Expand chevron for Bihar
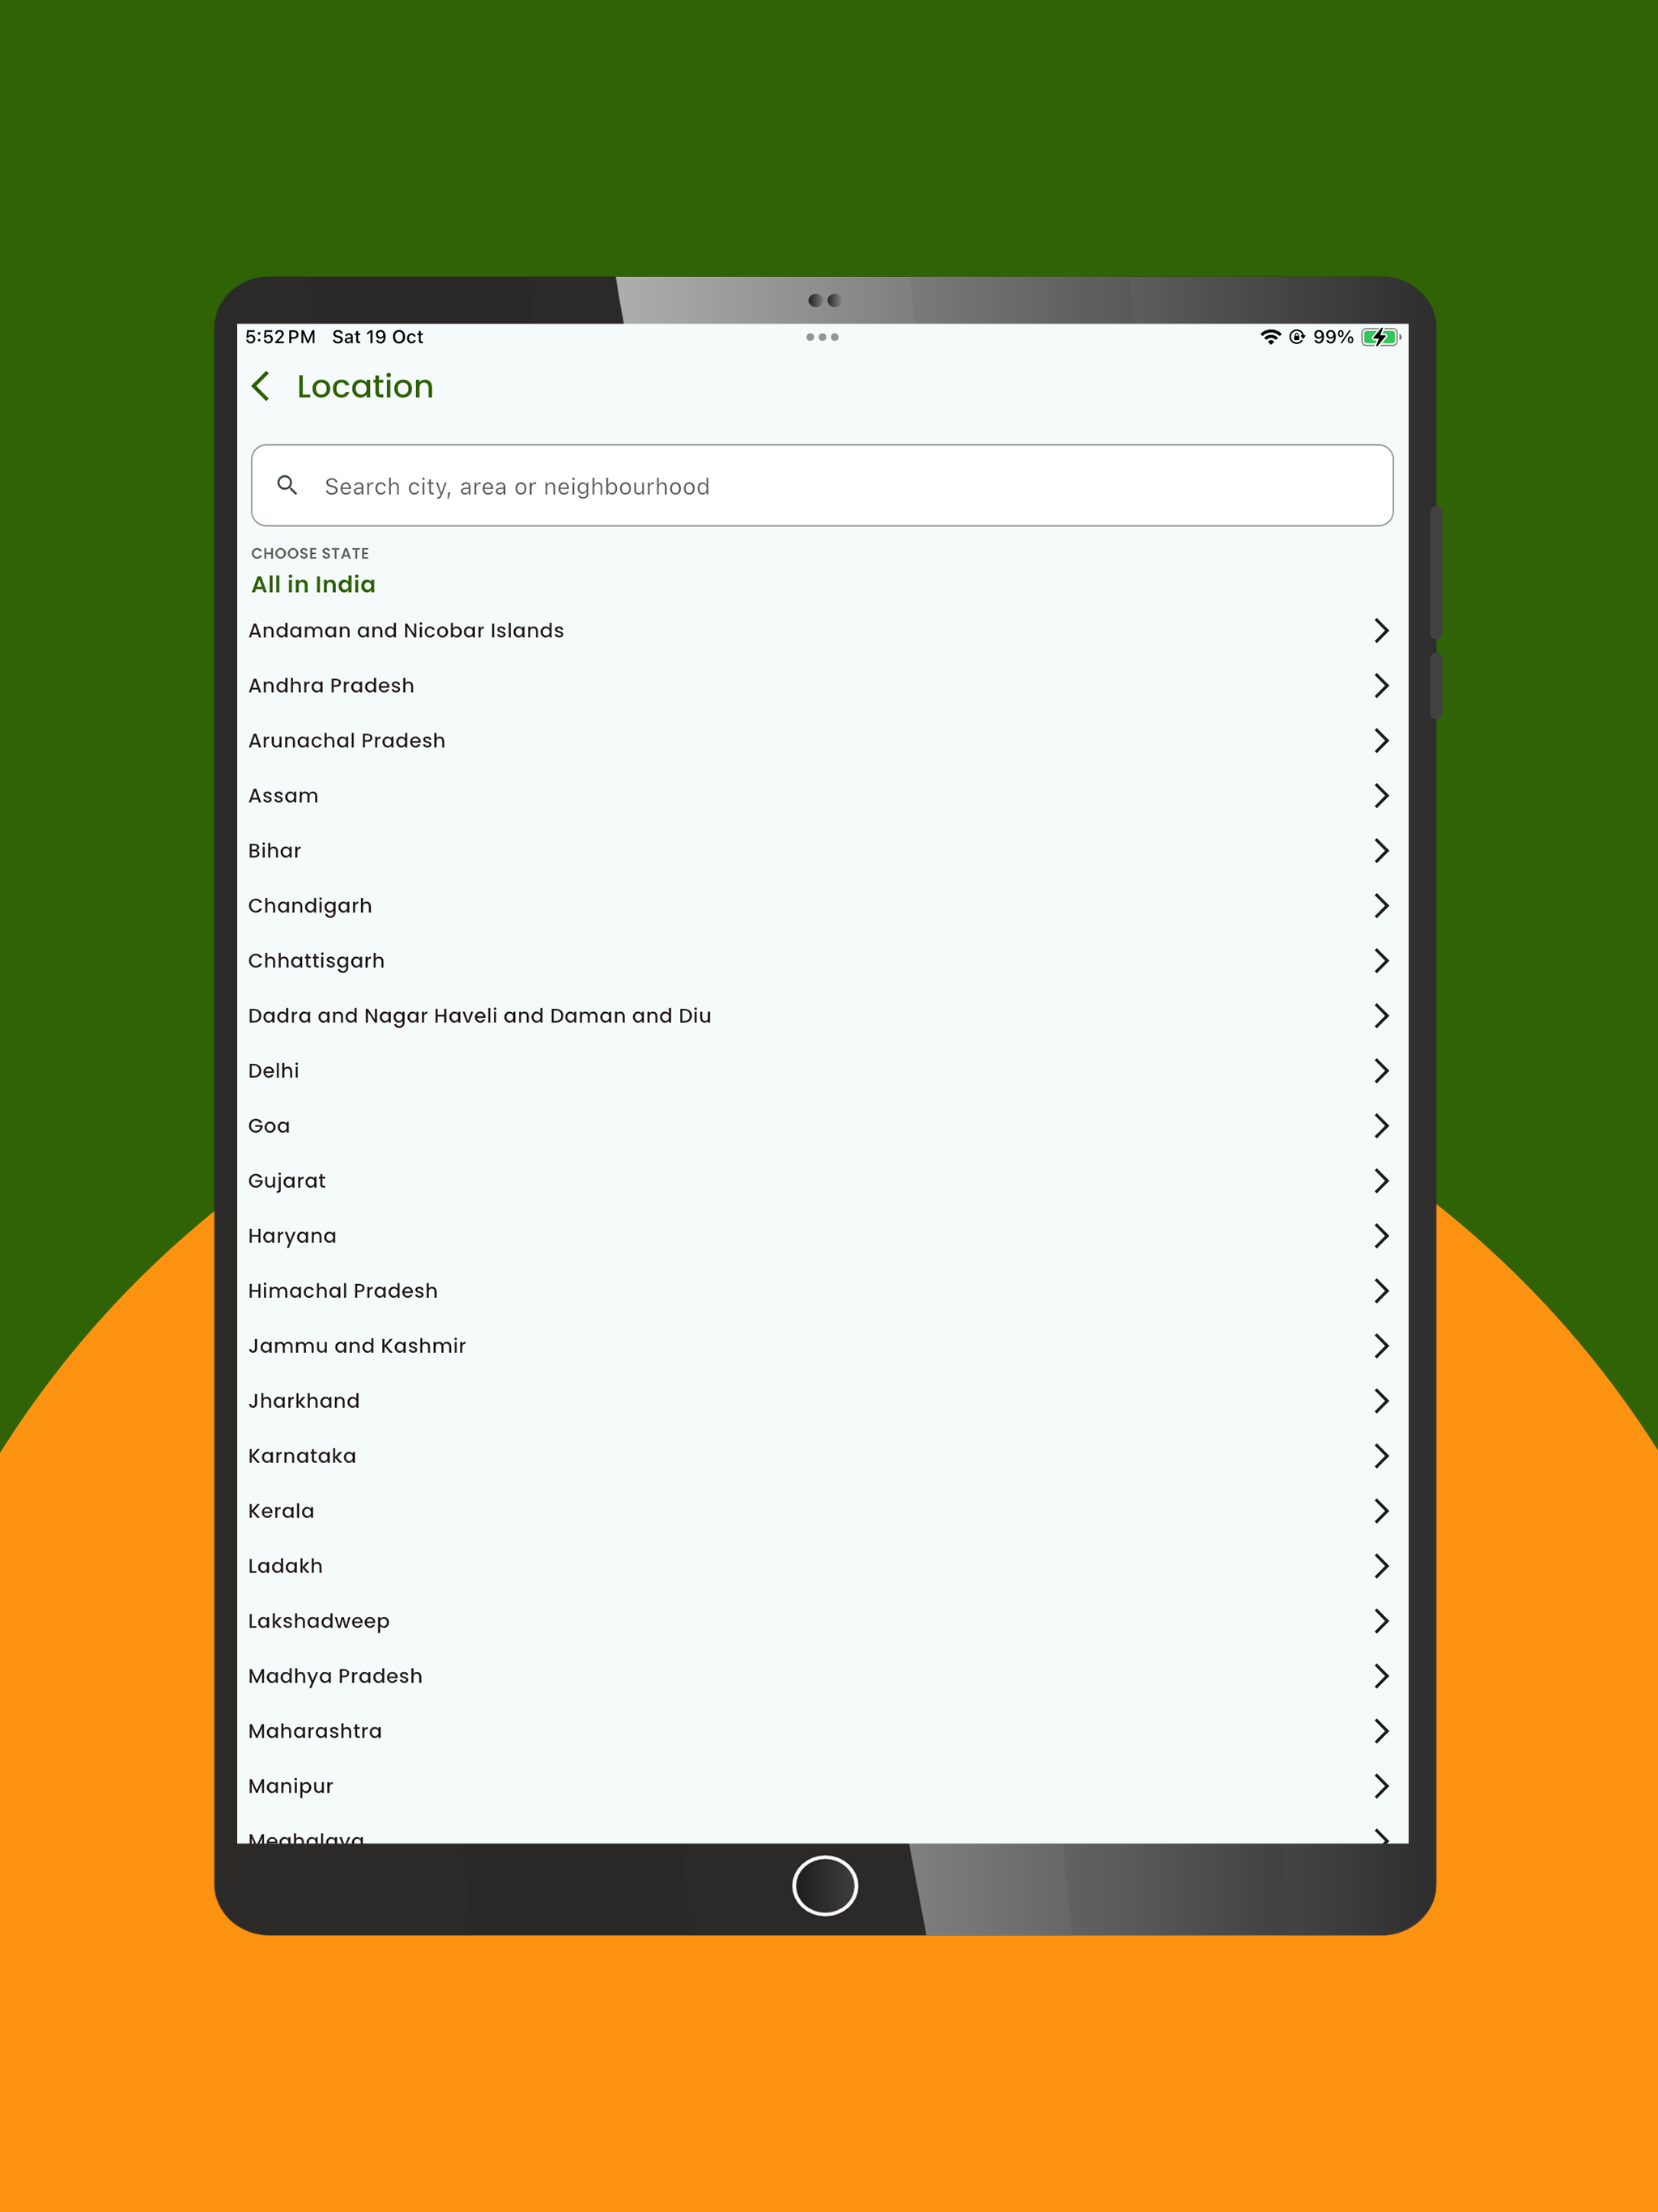The height and width of the screenshot is (2212, 1658). 1381,850
